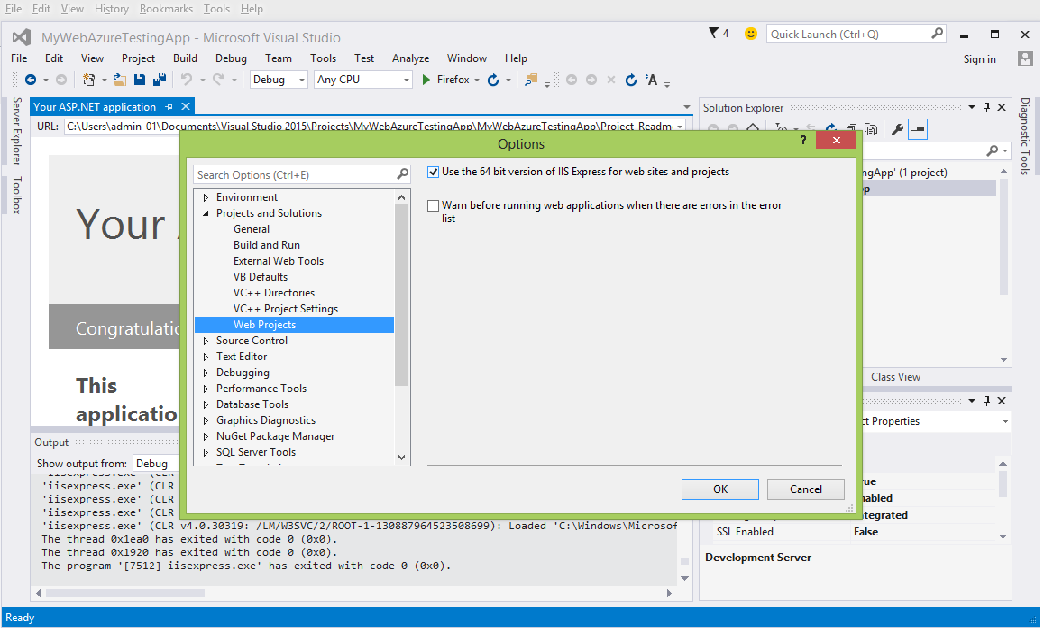Open the Build menu

click(185, 58)
